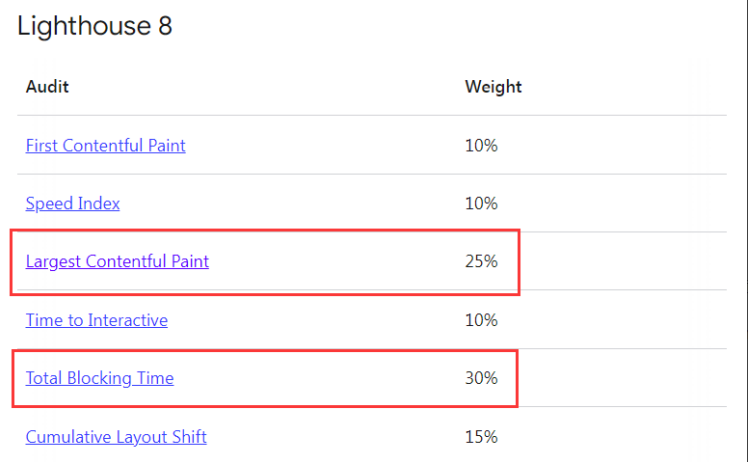
Task: Select the Weight column header
Action: pyautogui.click(x=493, y=86)
